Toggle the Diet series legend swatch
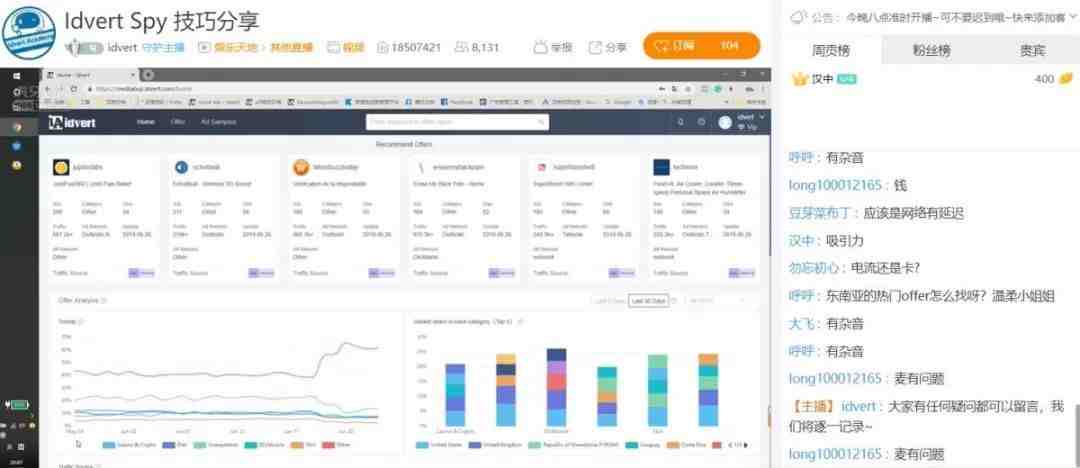This screenshot has height=468, width=1080. point(169,445)
